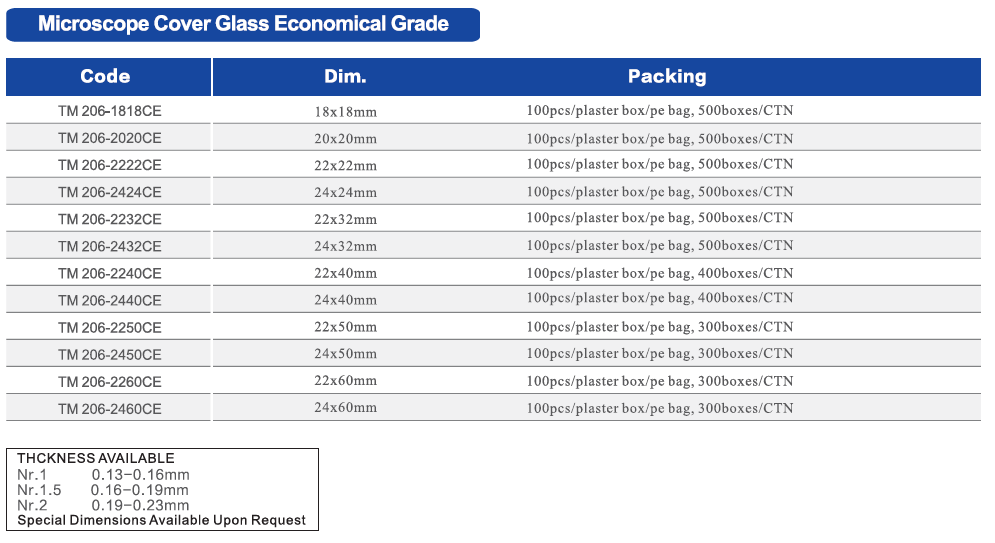The image size is (995, 543).
Task: Select the TM 206-2450CE code cell
Action: (x=110, y=355)
